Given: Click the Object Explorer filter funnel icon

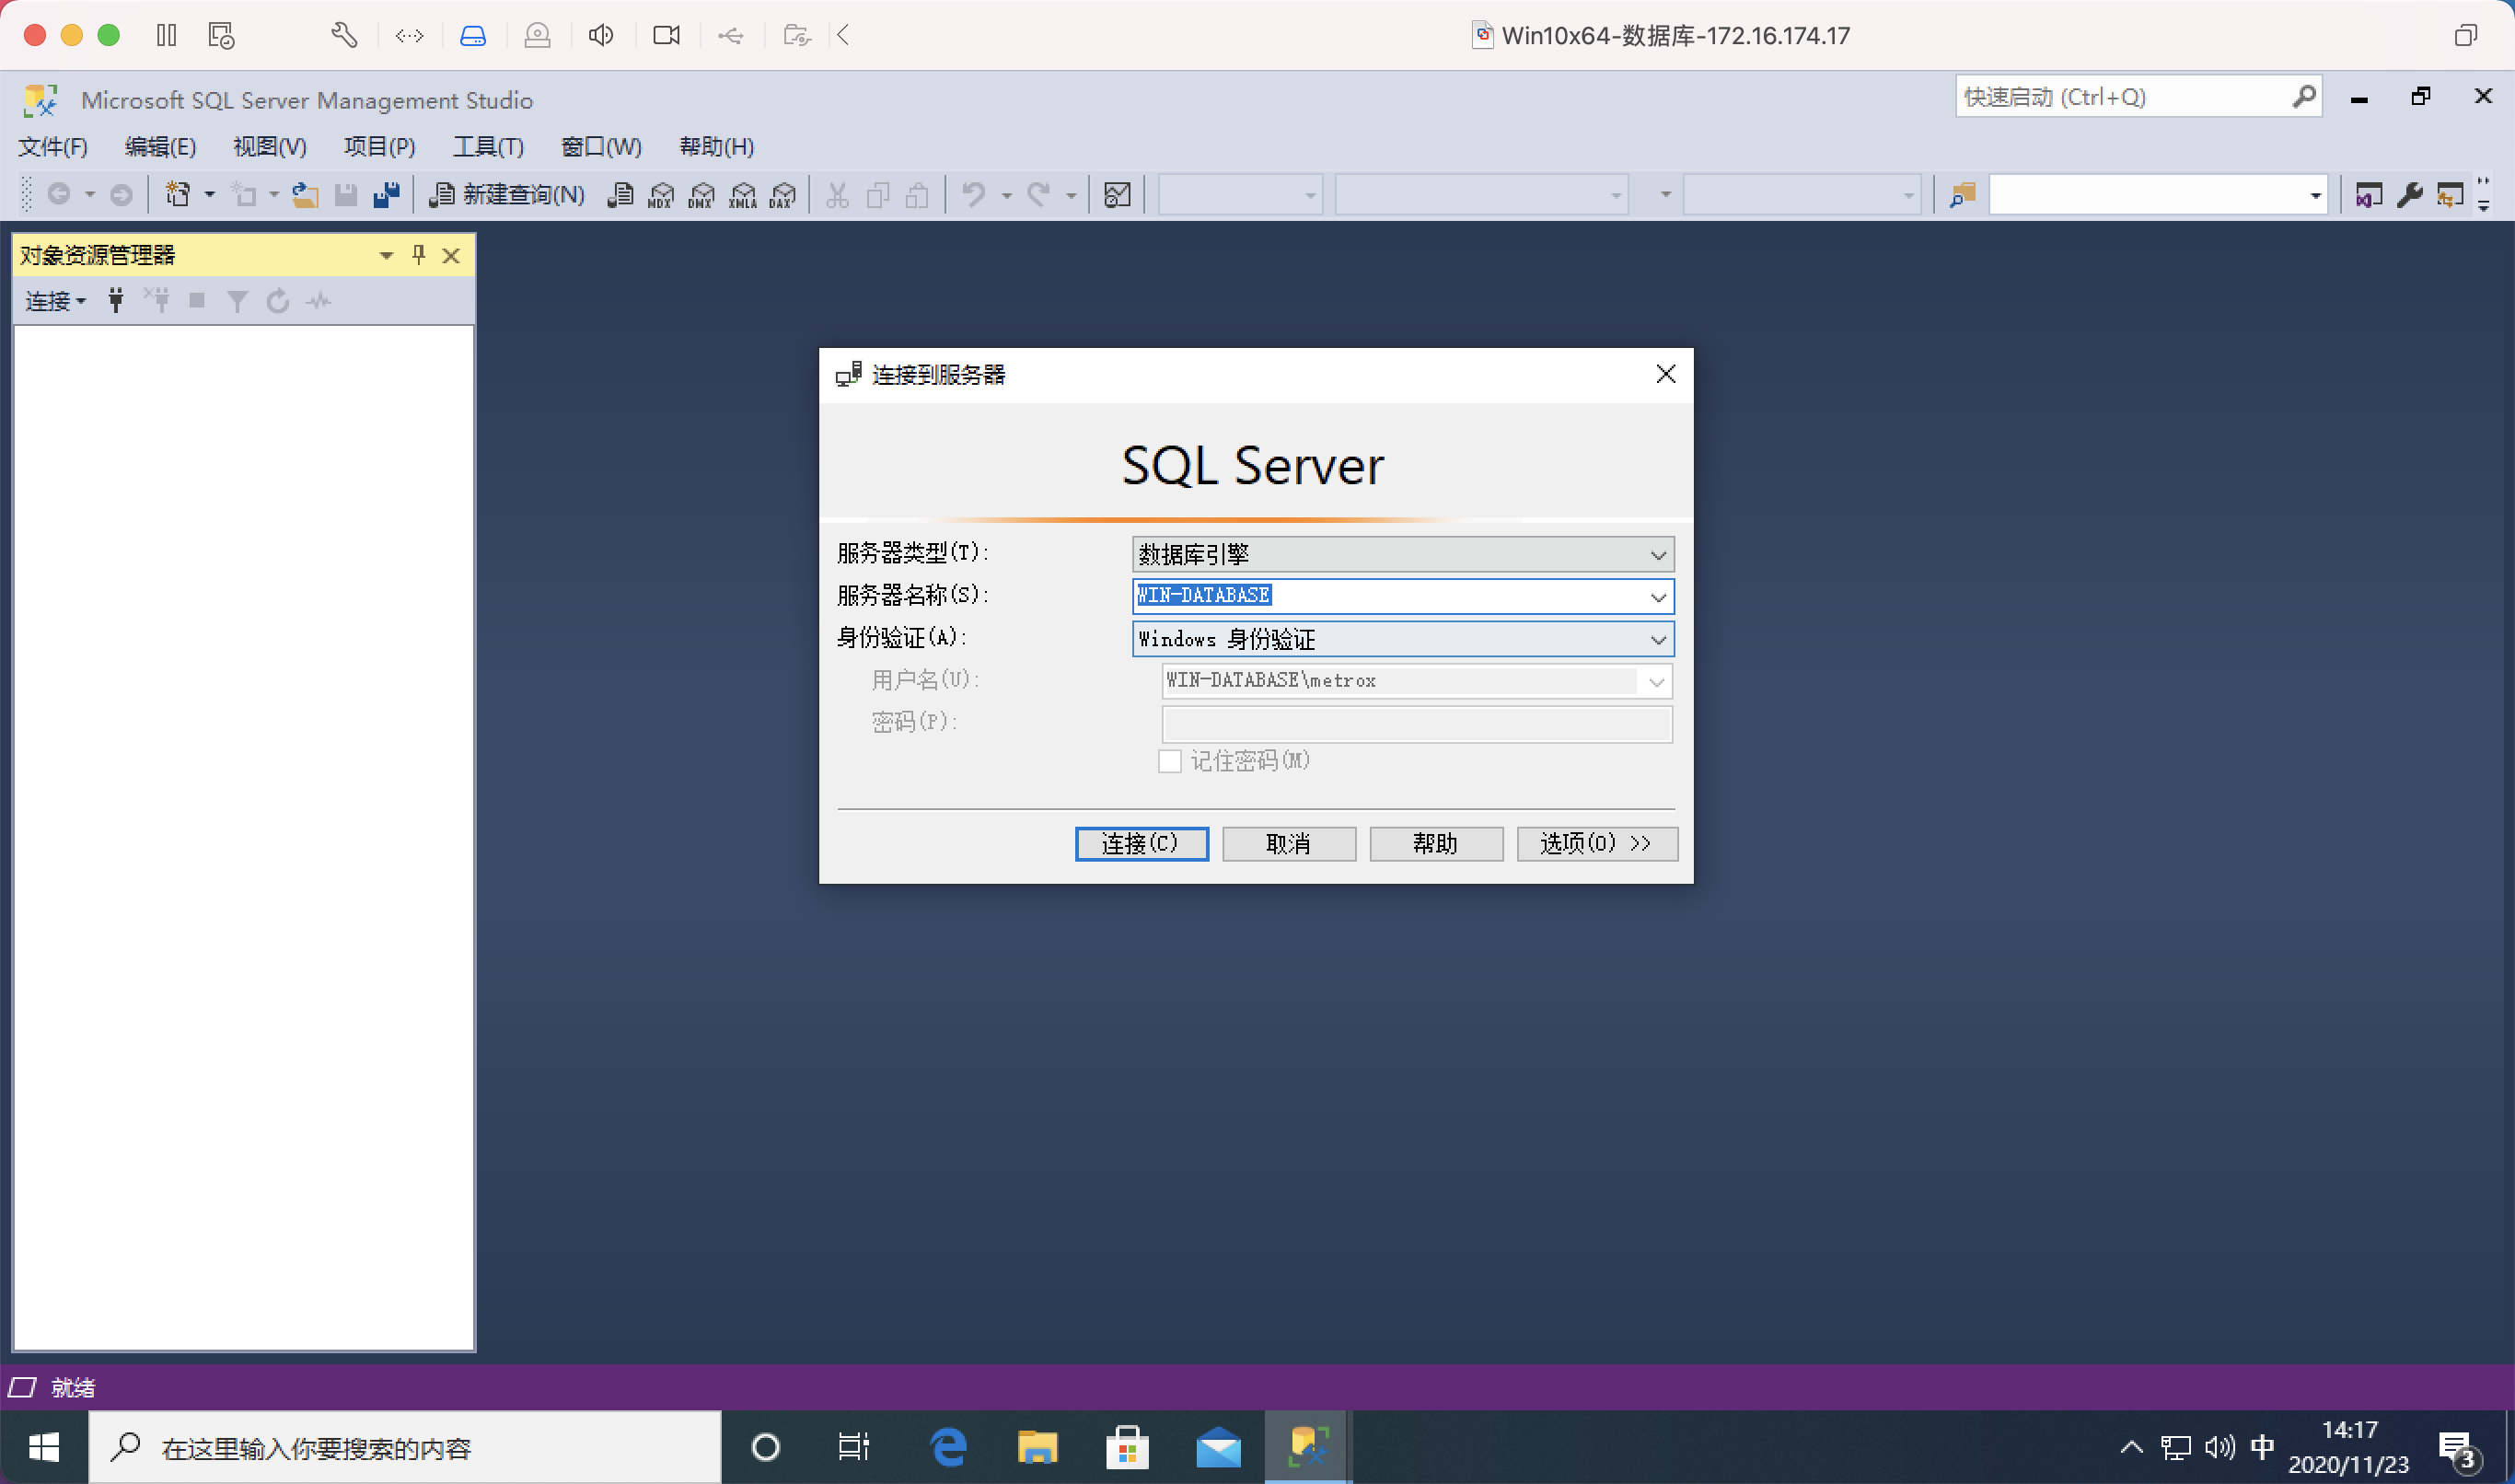Looking at the screenshot, I should 237,300.
